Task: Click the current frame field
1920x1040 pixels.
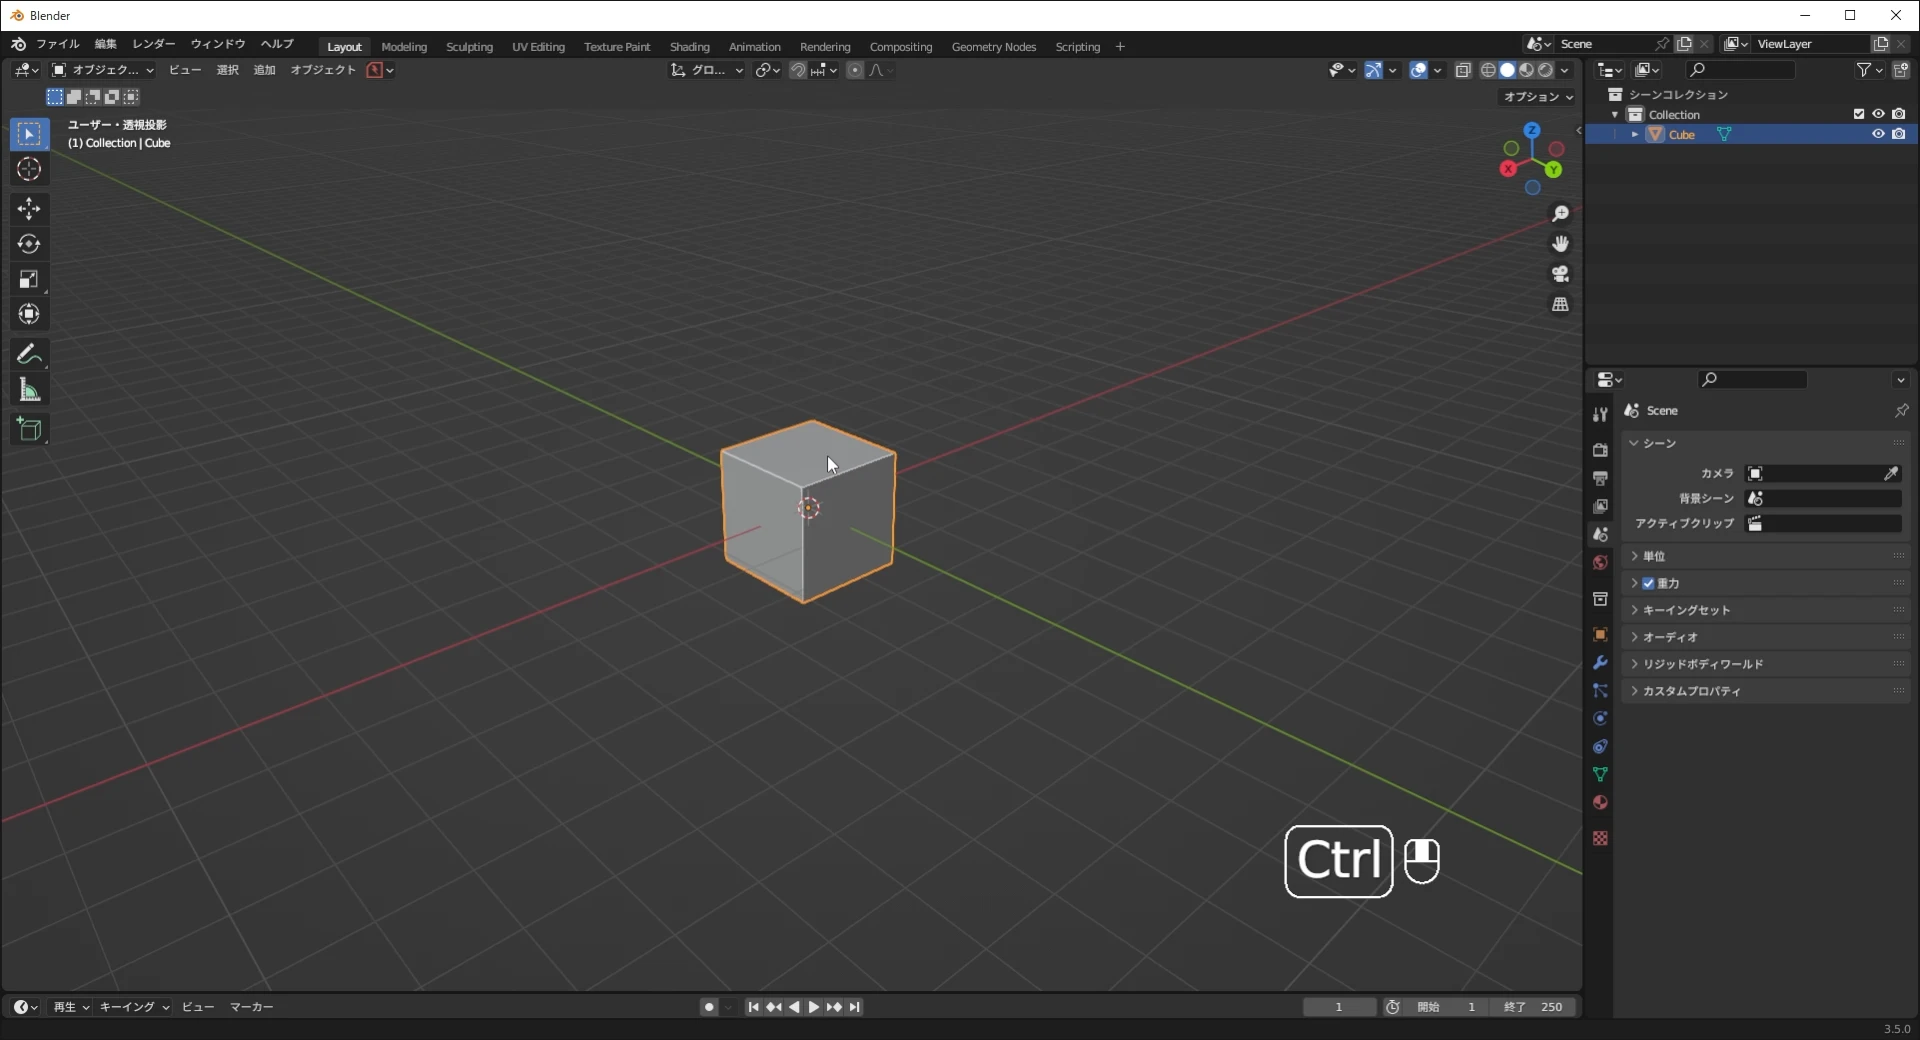Action: [x=1339, y=1007]
